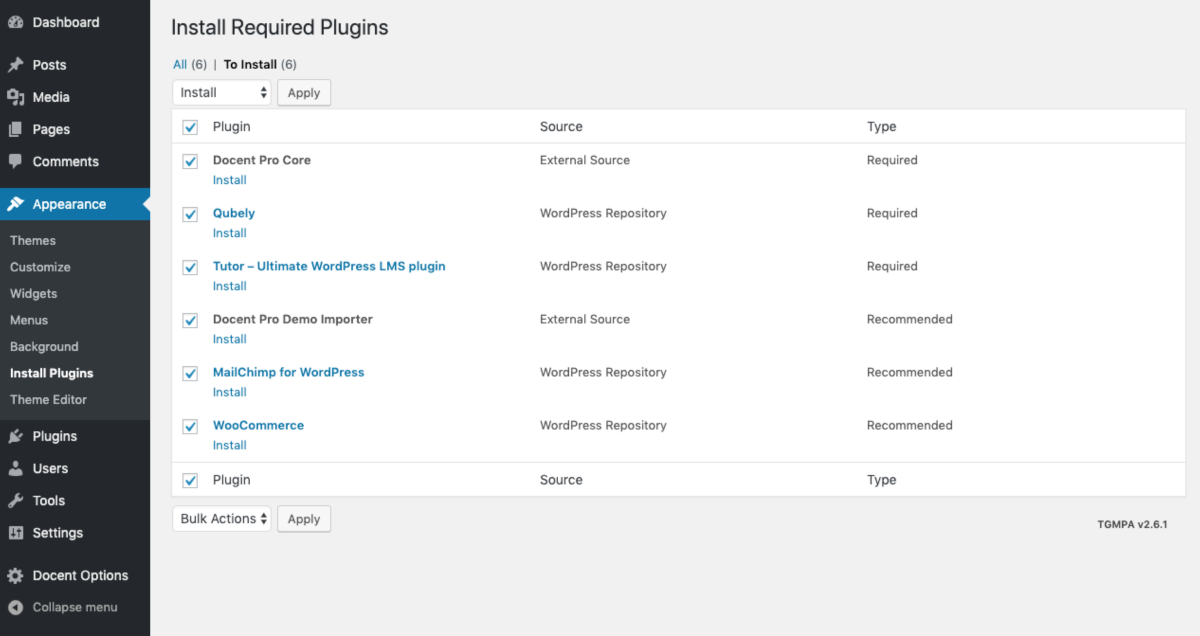Click the Dashboard gauge icon

click(16, 22)
